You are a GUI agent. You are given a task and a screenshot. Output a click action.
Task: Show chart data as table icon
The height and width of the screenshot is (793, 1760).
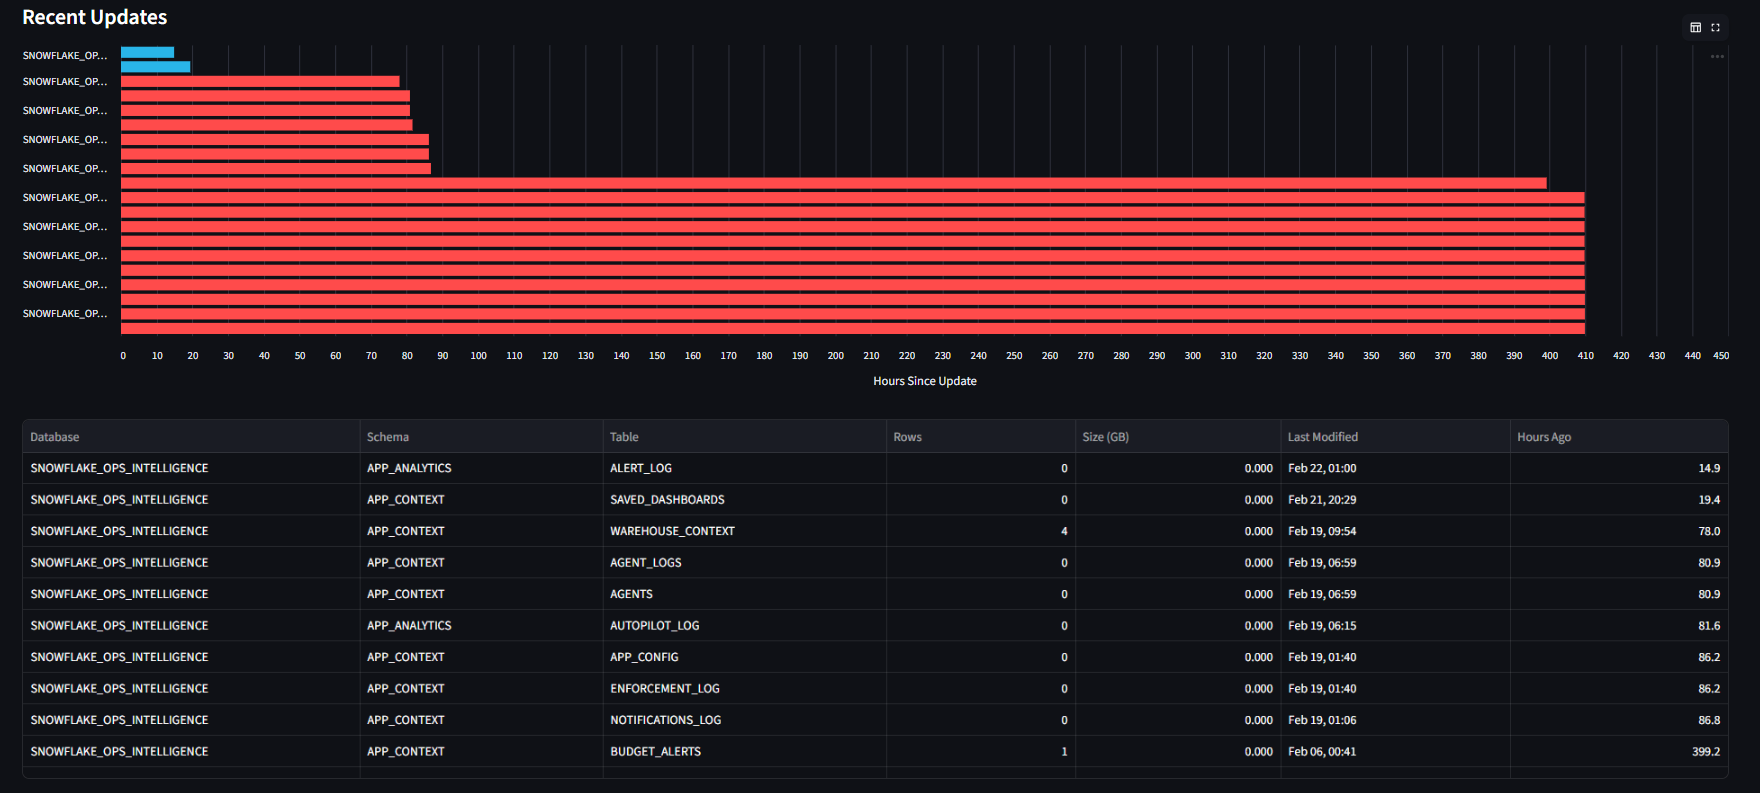[1695, 27]
